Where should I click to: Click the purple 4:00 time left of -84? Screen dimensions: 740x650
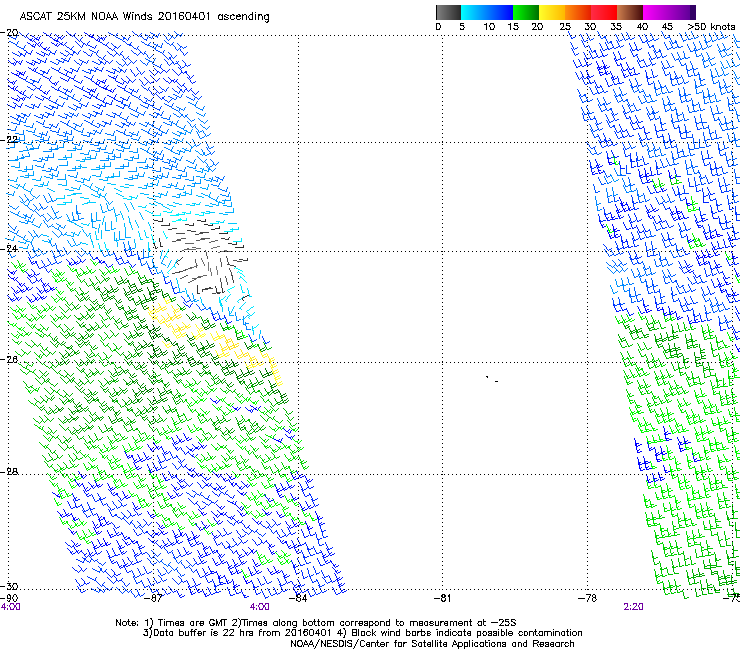(x=260, y=607)
